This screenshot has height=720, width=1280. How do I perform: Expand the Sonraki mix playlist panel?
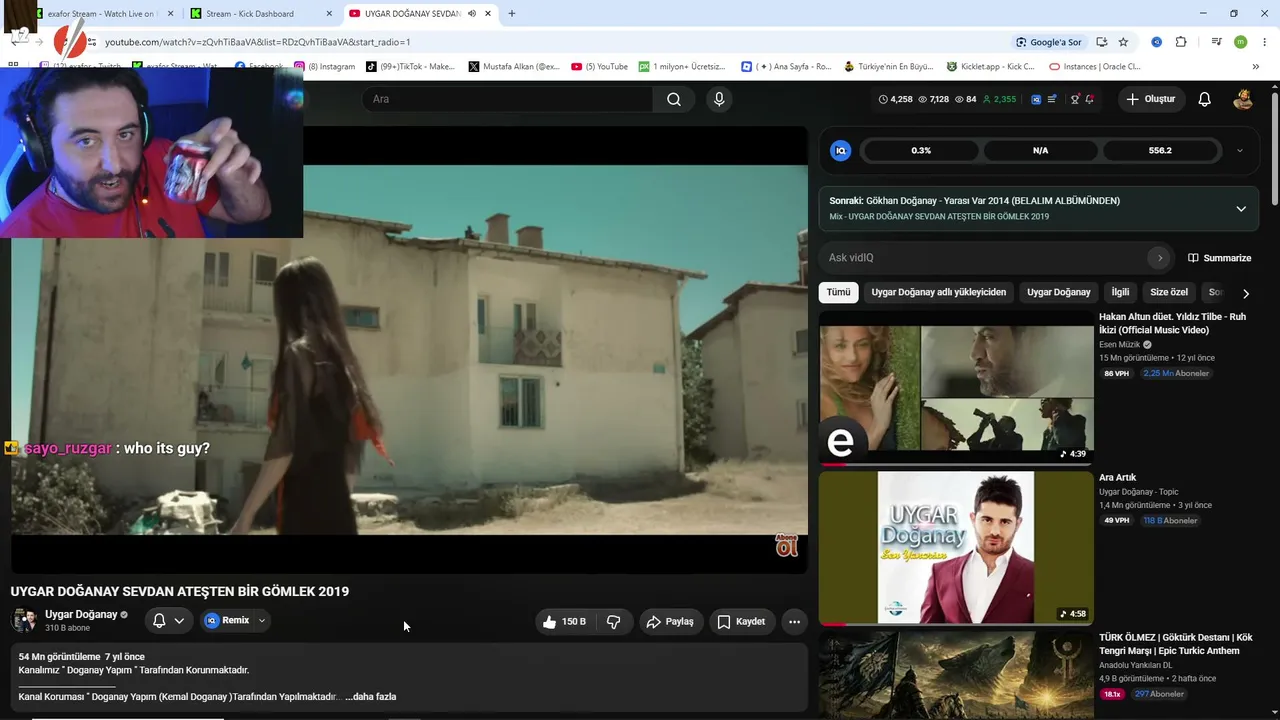click(1241, 208)
